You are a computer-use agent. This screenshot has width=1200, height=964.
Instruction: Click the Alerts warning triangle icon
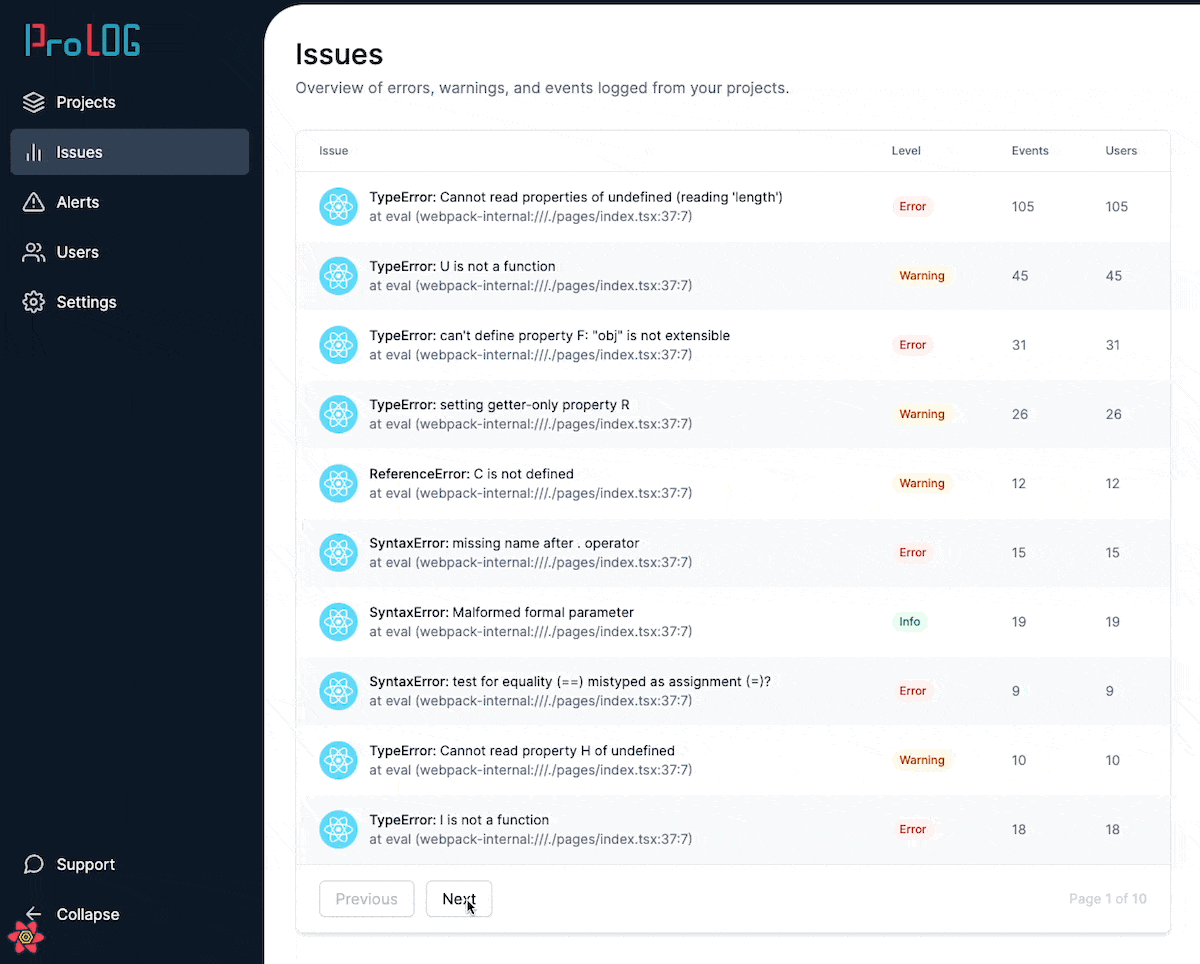click(x=34, y=202)
